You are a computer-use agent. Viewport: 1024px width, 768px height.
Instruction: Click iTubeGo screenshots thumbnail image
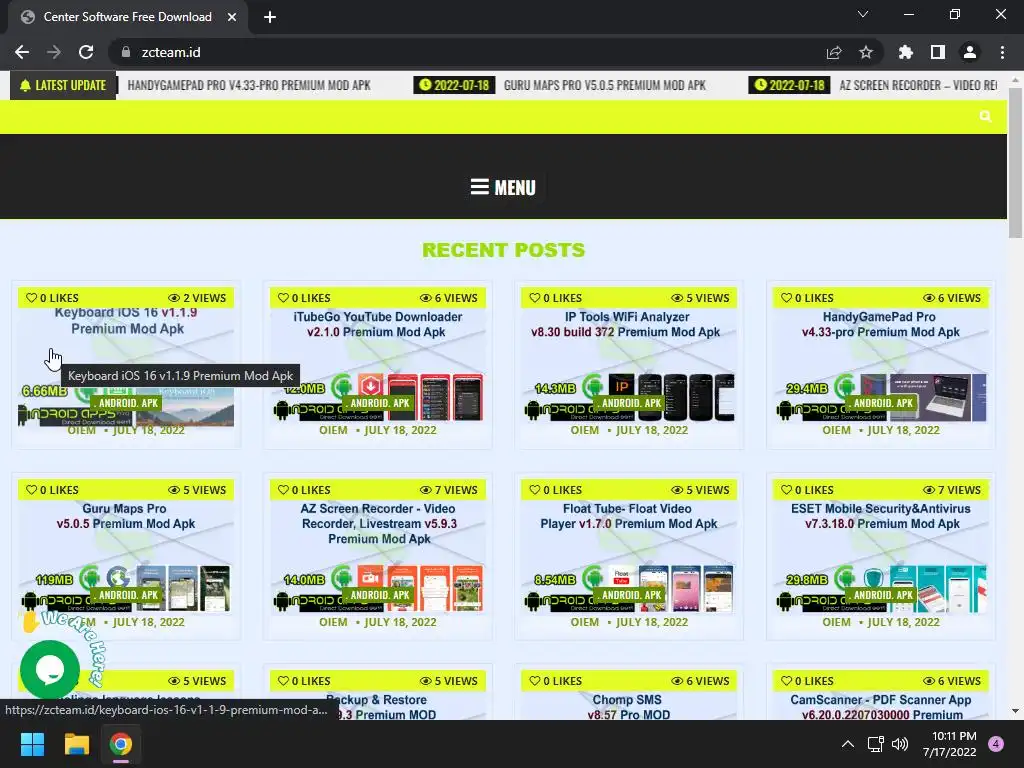420,396
